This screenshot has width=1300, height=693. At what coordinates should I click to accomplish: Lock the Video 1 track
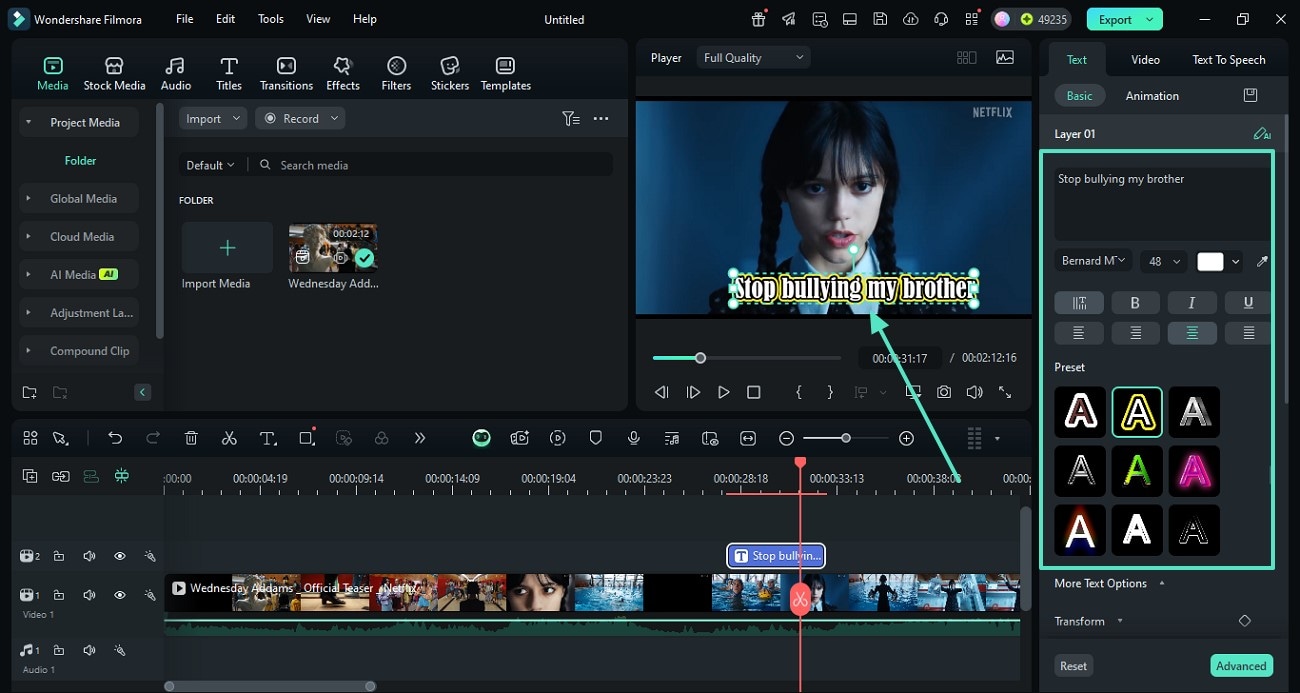[x=59, y=595]
